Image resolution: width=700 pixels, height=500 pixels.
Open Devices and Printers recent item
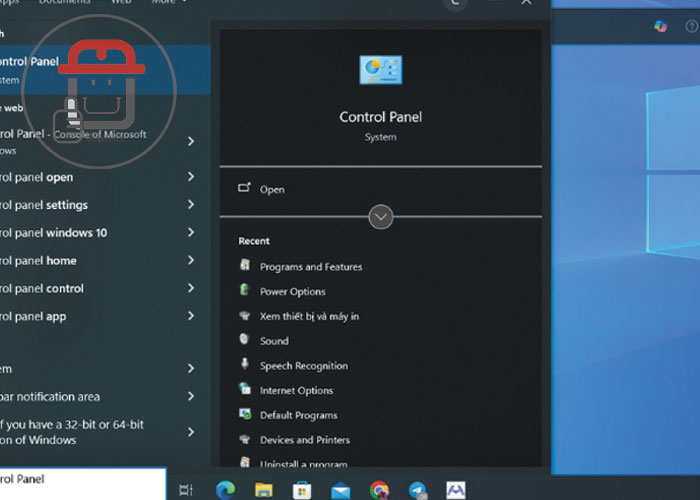coord(305,440)
